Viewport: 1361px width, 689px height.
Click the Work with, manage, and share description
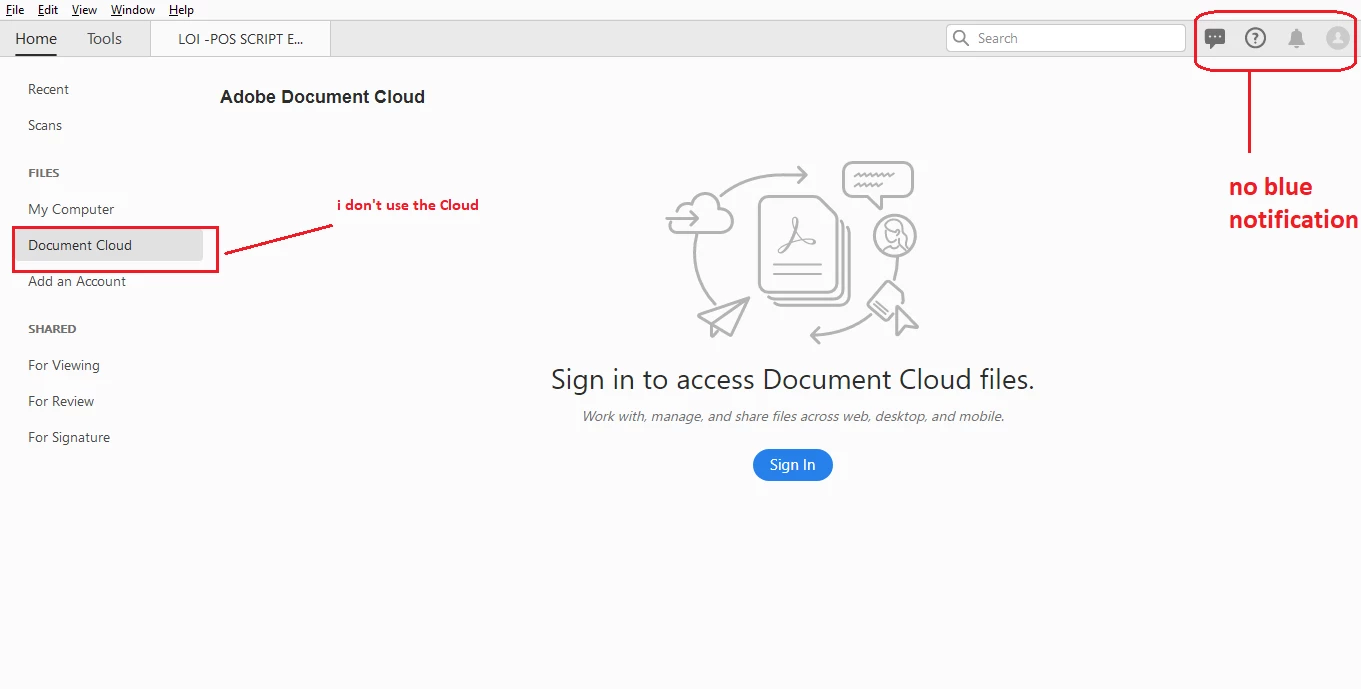(793, 416)
